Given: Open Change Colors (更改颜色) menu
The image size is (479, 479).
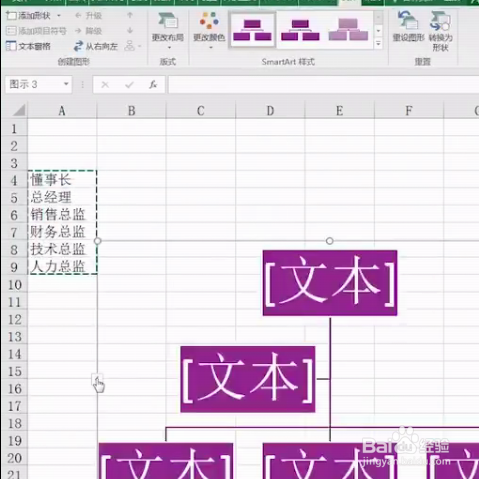Looking at the screenshot, I should tap(209, 31).
